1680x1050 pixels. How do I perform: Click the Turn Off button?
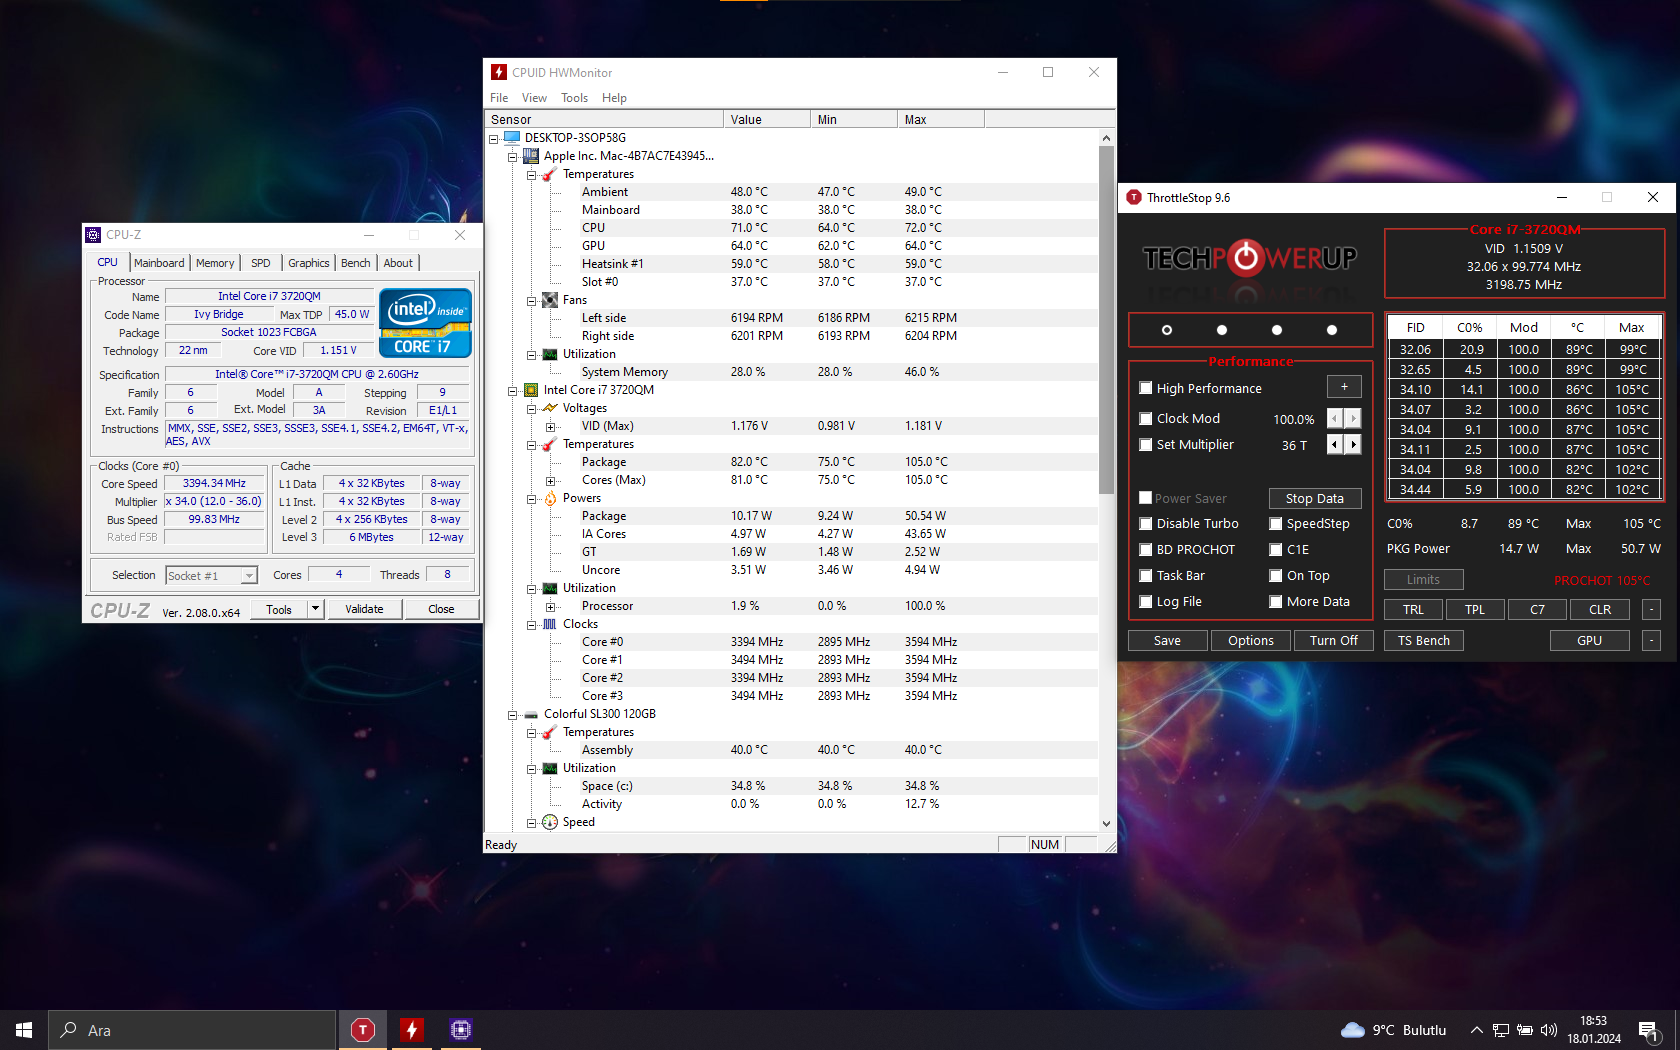[x=1334, y=640]
